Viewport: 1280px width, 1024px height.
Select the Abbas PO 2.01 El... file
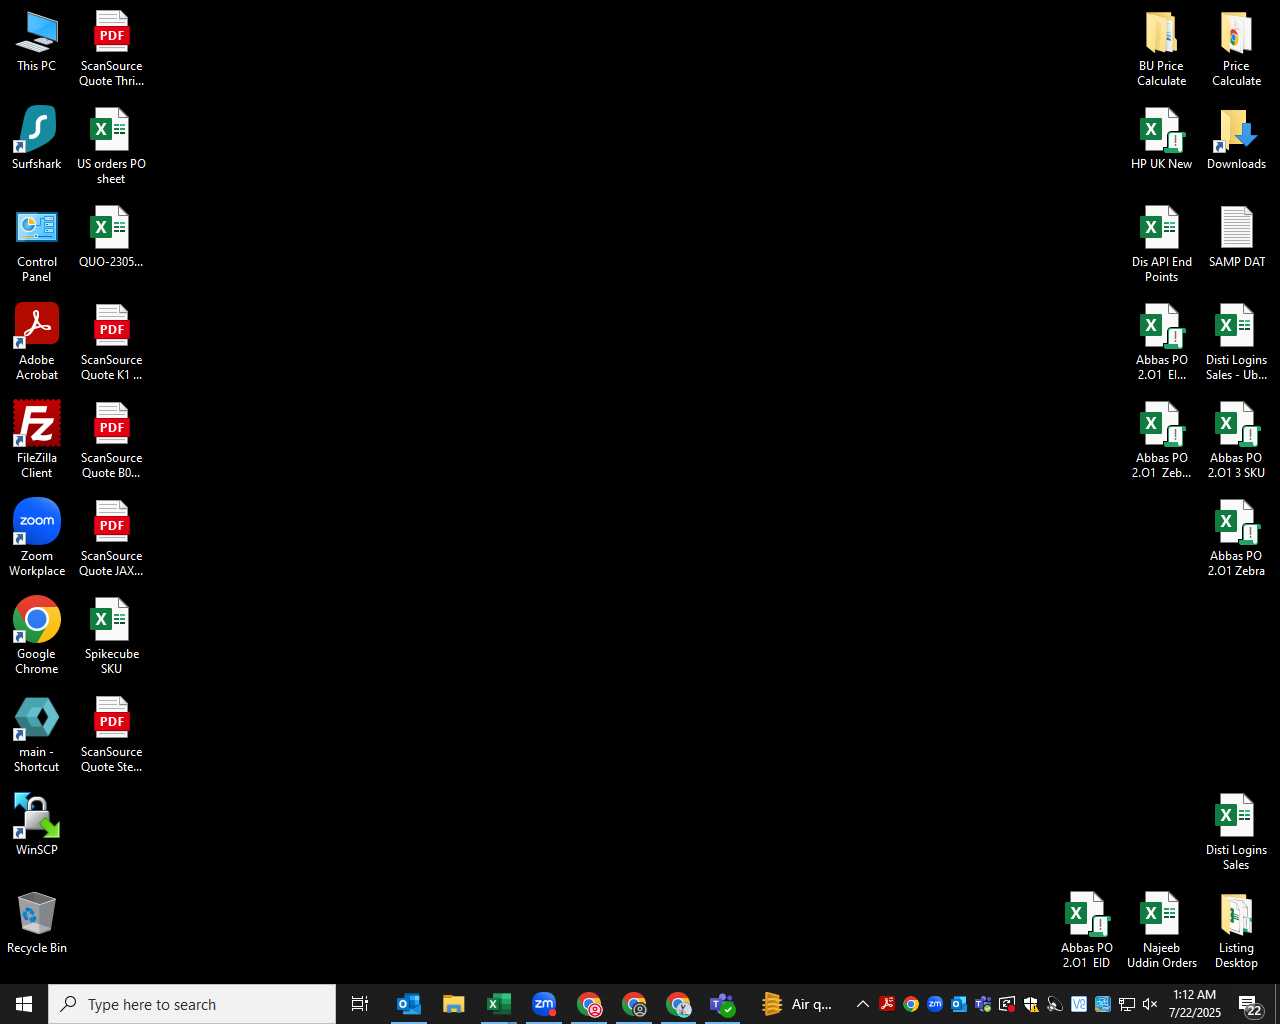click(1161, 343)
